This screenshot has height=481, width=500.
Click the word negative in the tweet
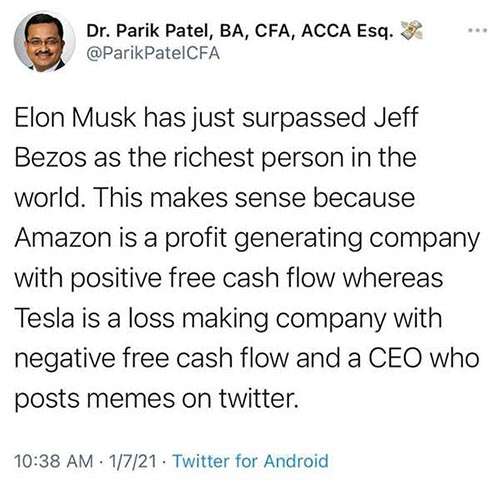click(x=65, y=359)
